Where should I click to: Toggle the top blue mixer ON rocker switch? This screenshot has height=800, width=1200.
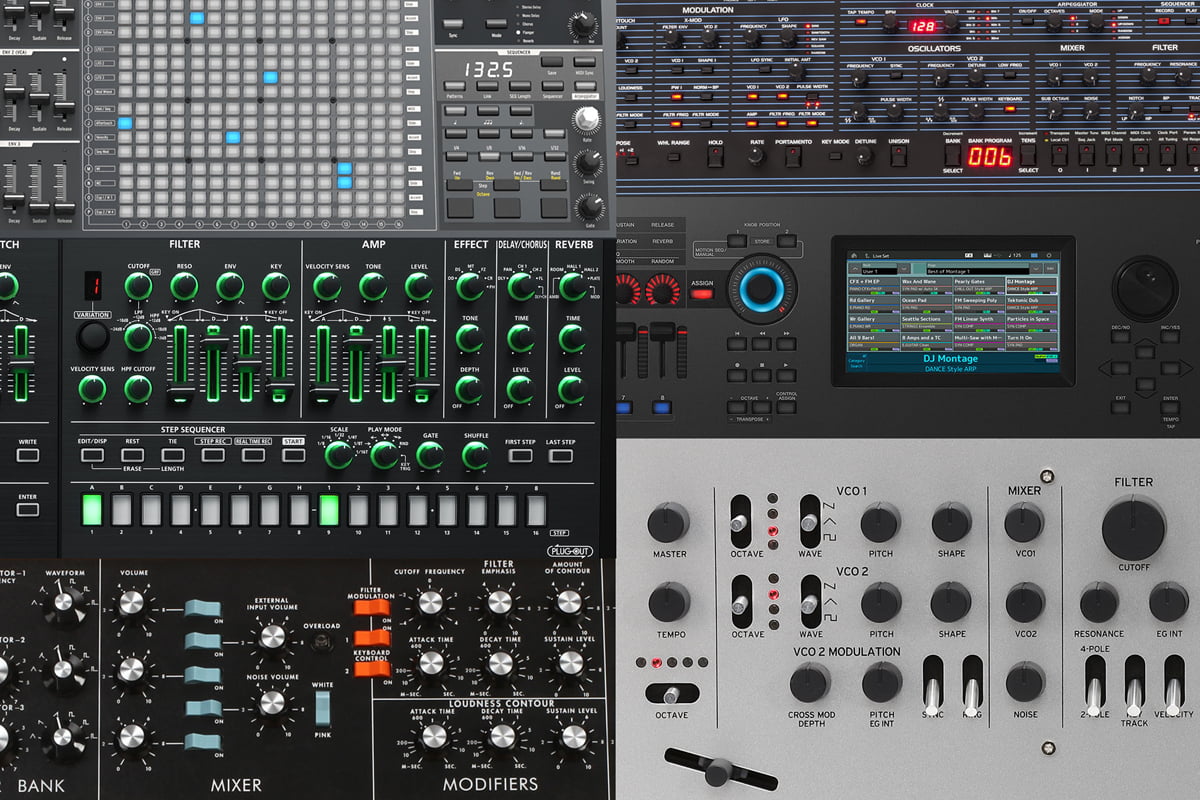tap(203, 608)
